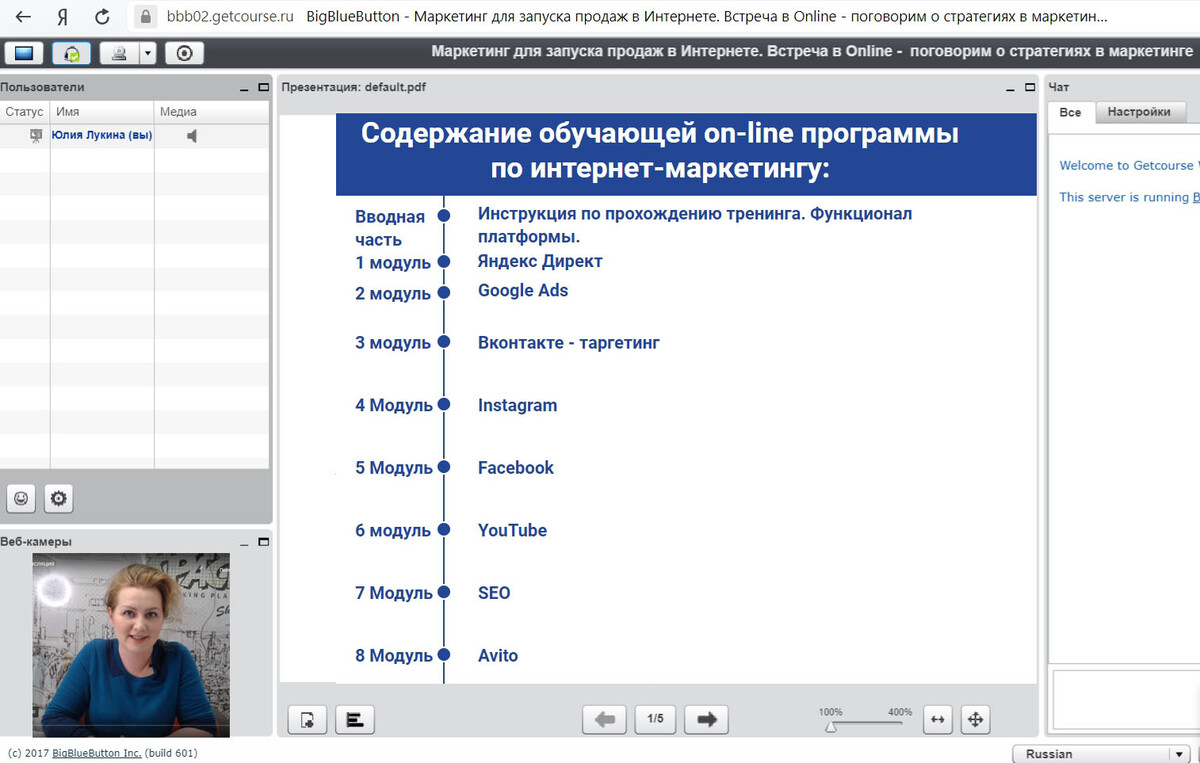The height and width of the screenshot is (763, 1200).
Task: Open the BigBlueButton Inc. footer link
Action: tap(97, 753)
